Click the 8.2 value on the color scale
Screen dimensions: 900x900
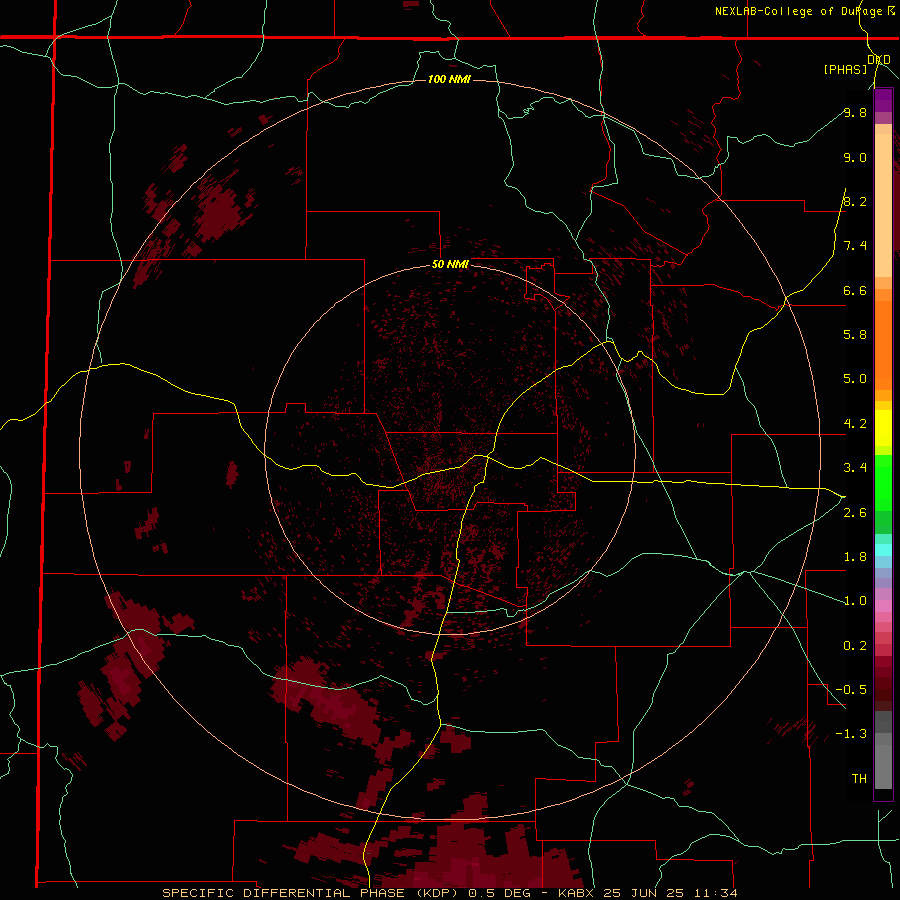tap(855, 201)
